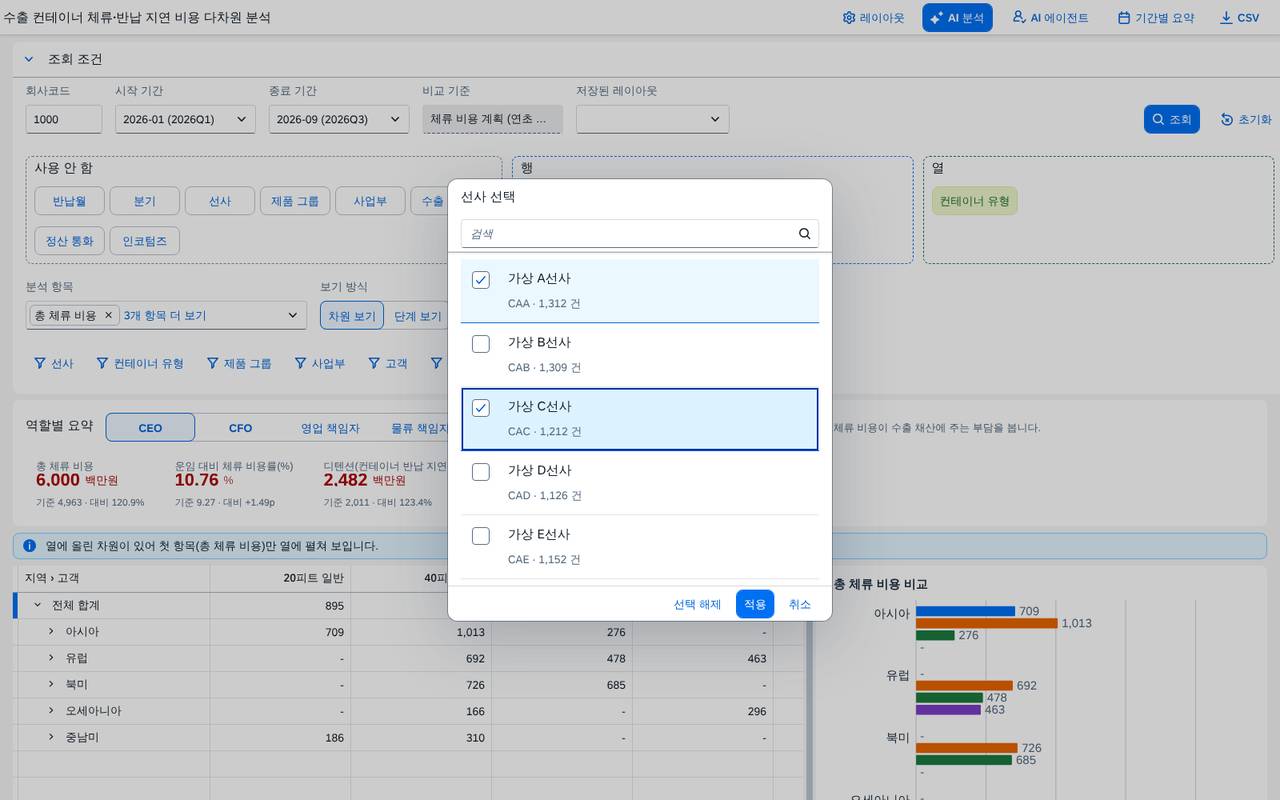Click the blue 아시아 709 chart bar
This screenshot has height=800, width=1280.
[965, 611]
